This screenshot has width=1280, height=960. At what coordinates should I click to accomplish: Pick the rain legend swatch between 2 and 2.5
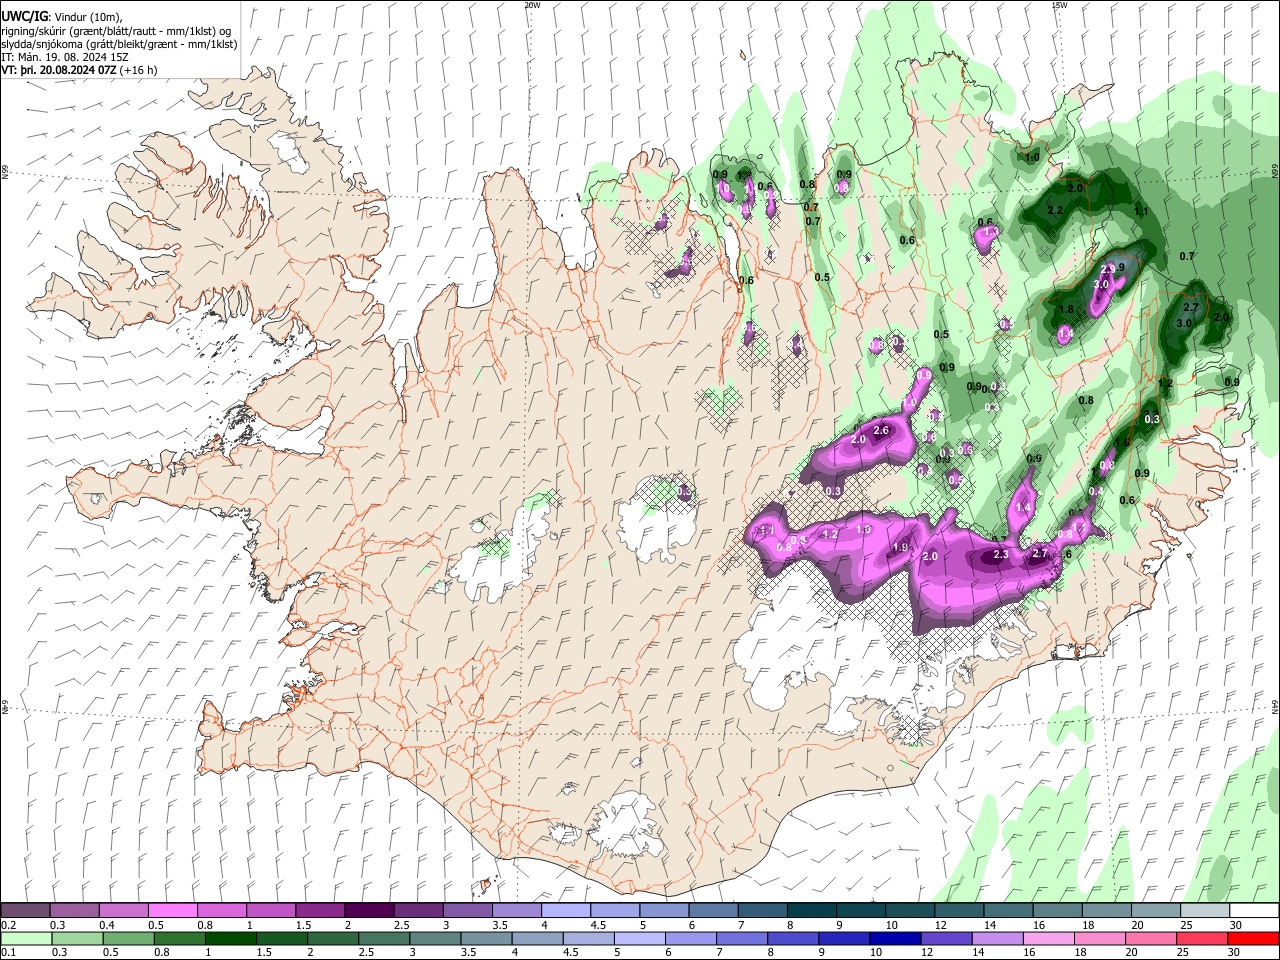(x=331, y=938)
